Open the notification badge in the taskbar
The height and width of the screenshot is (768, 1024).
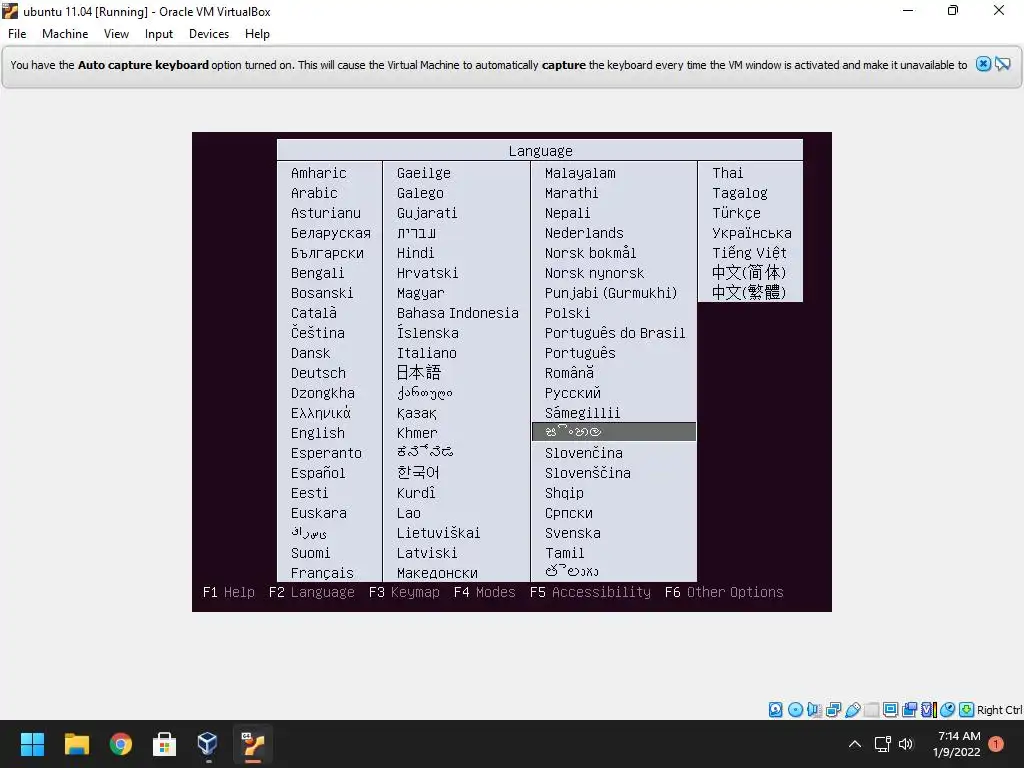(x=996, y=744)
